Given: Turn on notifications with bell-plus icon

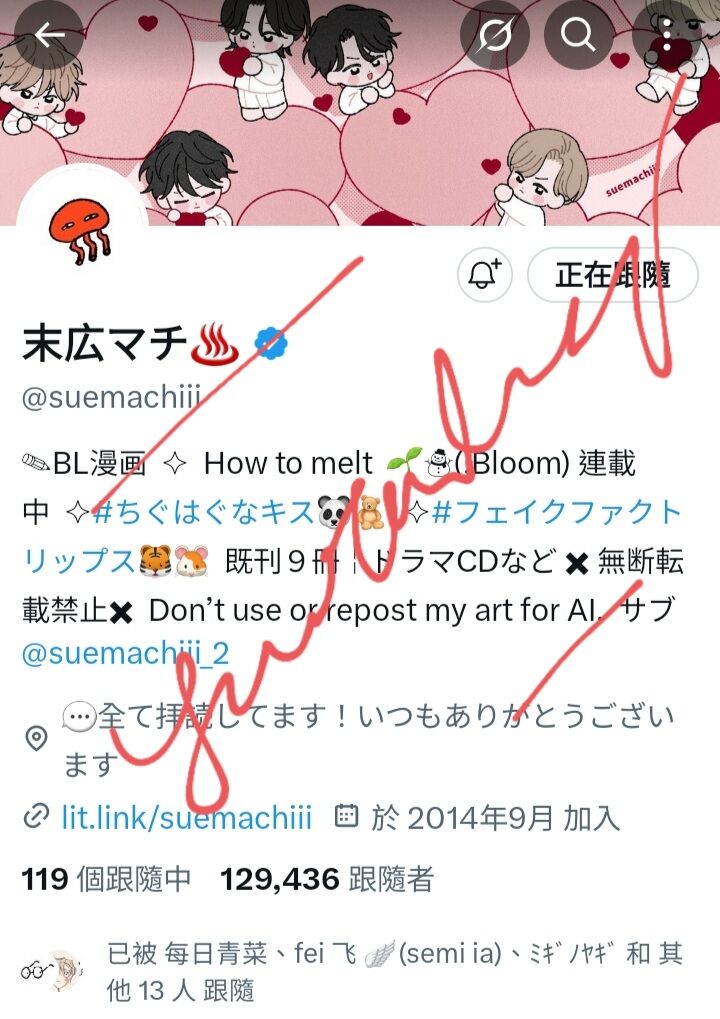Looking at the screenshot, I should (485, 275).
